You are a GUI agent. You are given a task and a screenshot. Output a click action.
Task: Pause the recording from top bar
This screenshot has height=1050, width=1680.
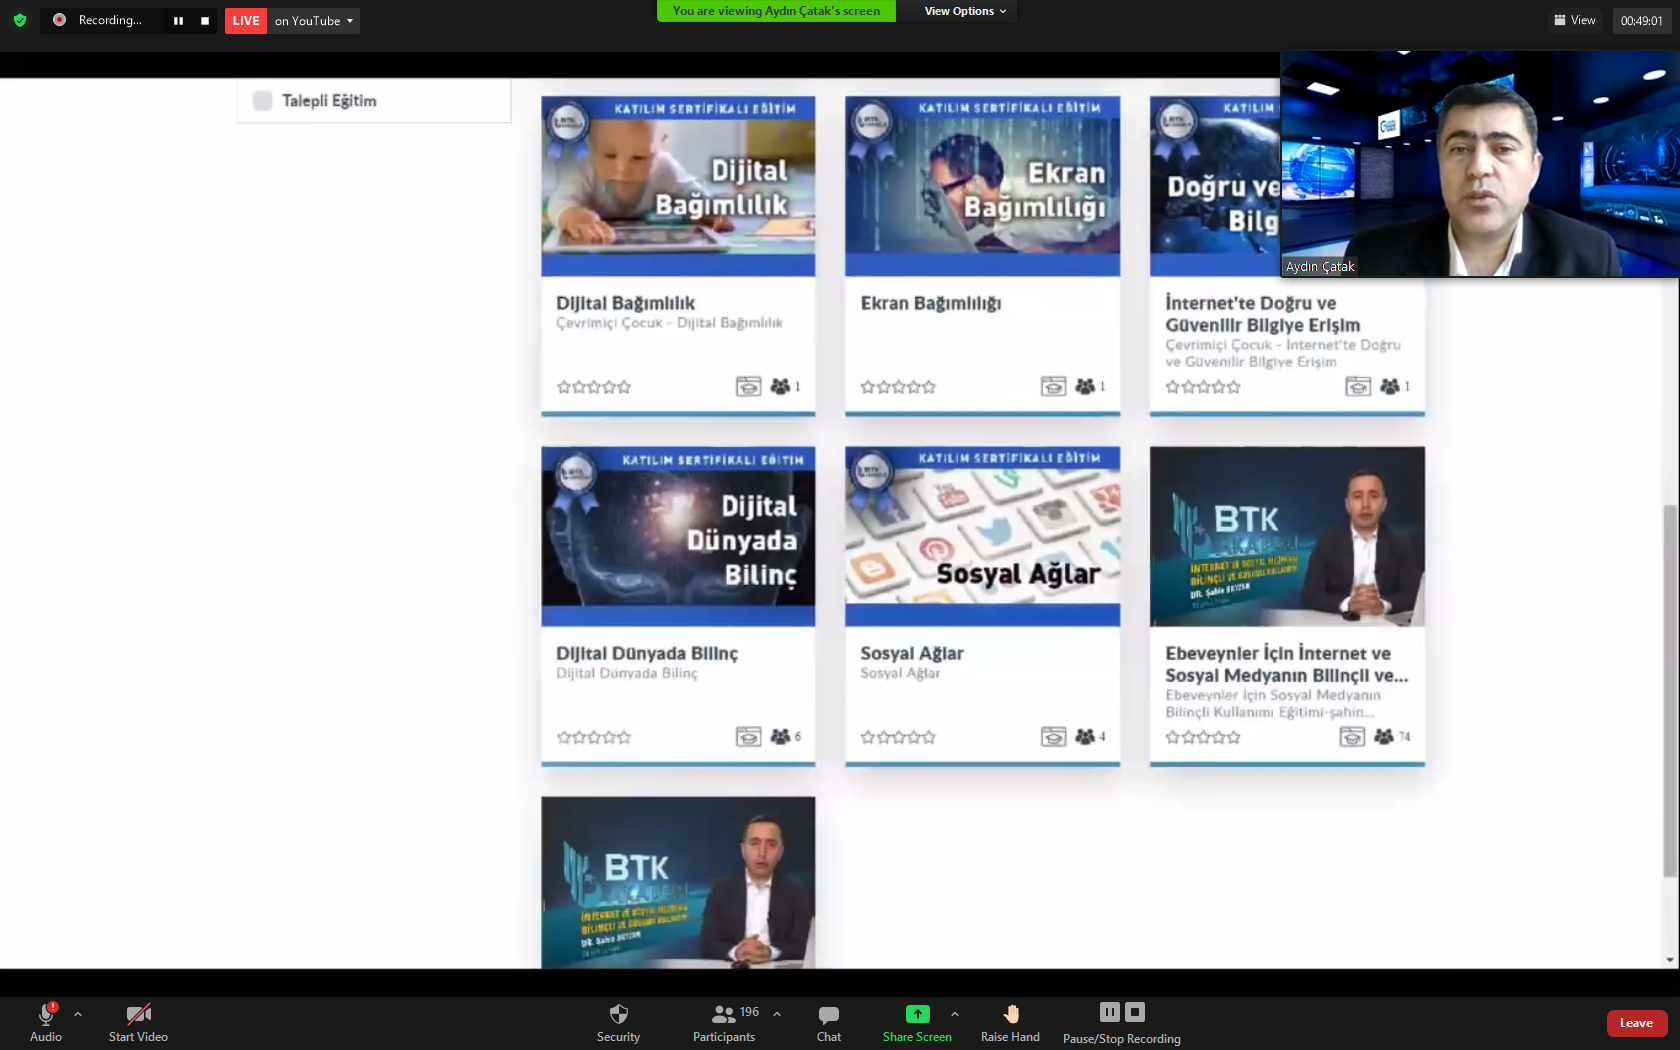click(178, 20)
